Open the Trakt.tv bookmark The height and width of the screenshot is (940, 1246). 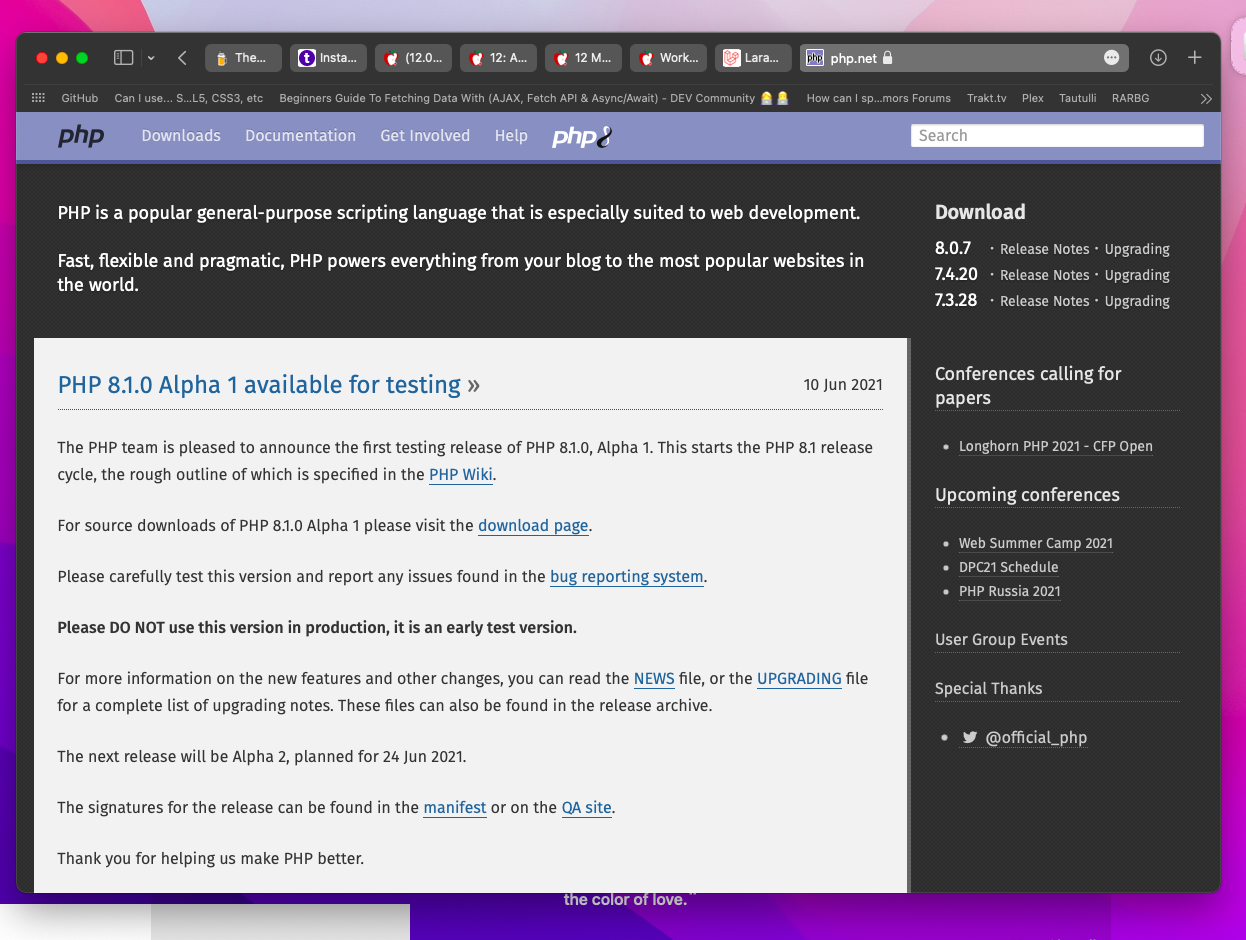(987, 98)
